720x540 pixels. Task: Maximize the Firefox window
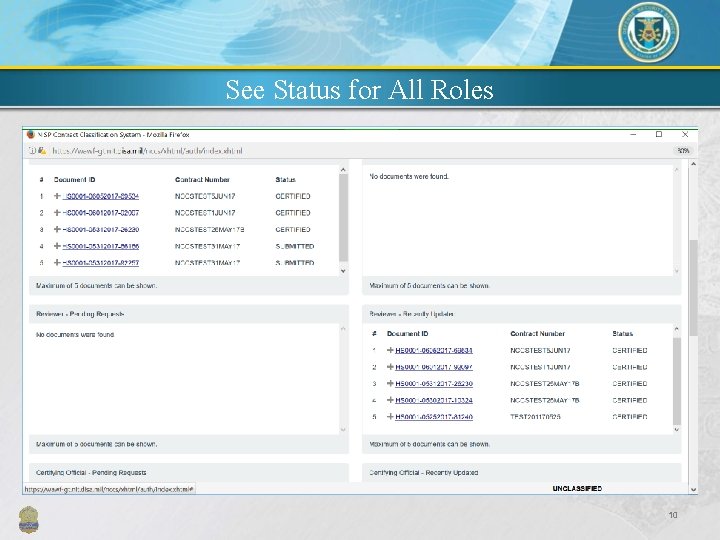[659, 135]
